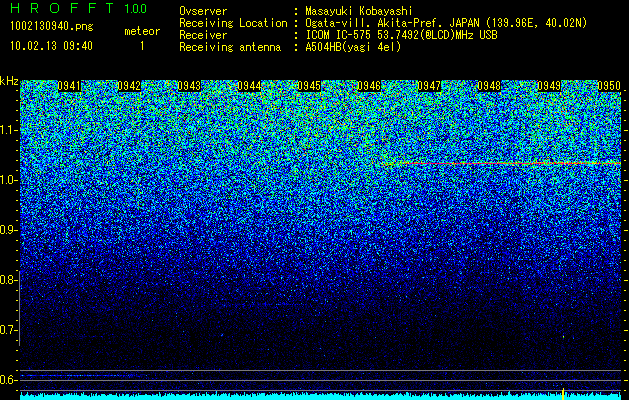Click the 0941 time marker
Viewport: 629px width, 400px height.
[x=69, y=86]
